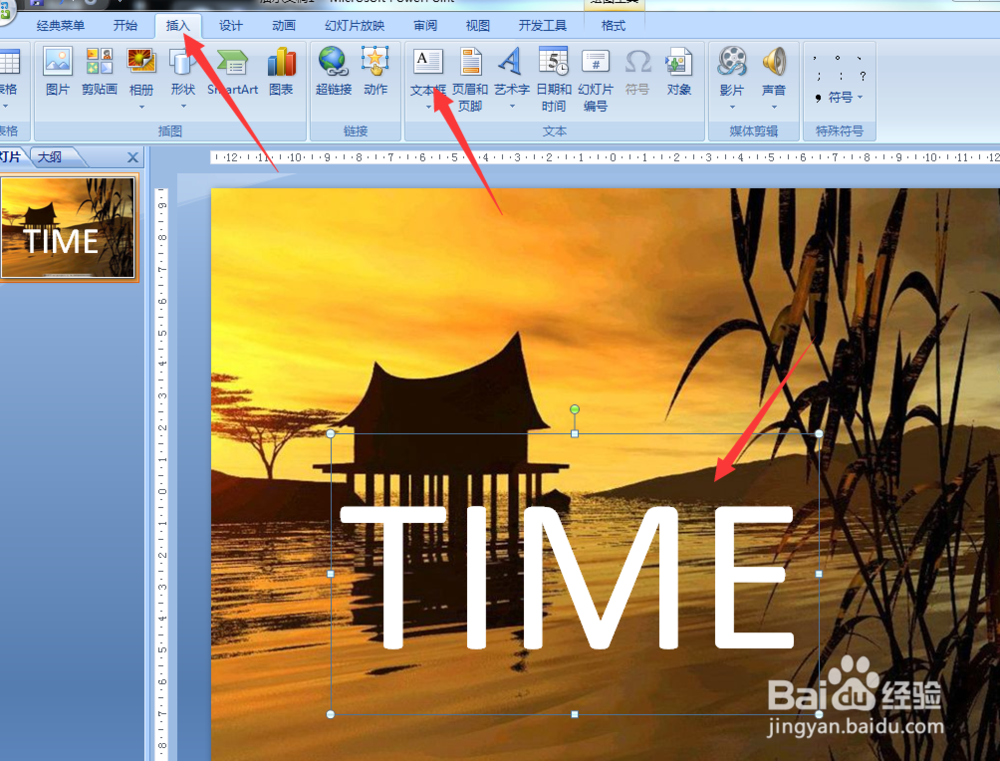
Task: Insert the question mark special symbol
Action: tap(862, 76)
